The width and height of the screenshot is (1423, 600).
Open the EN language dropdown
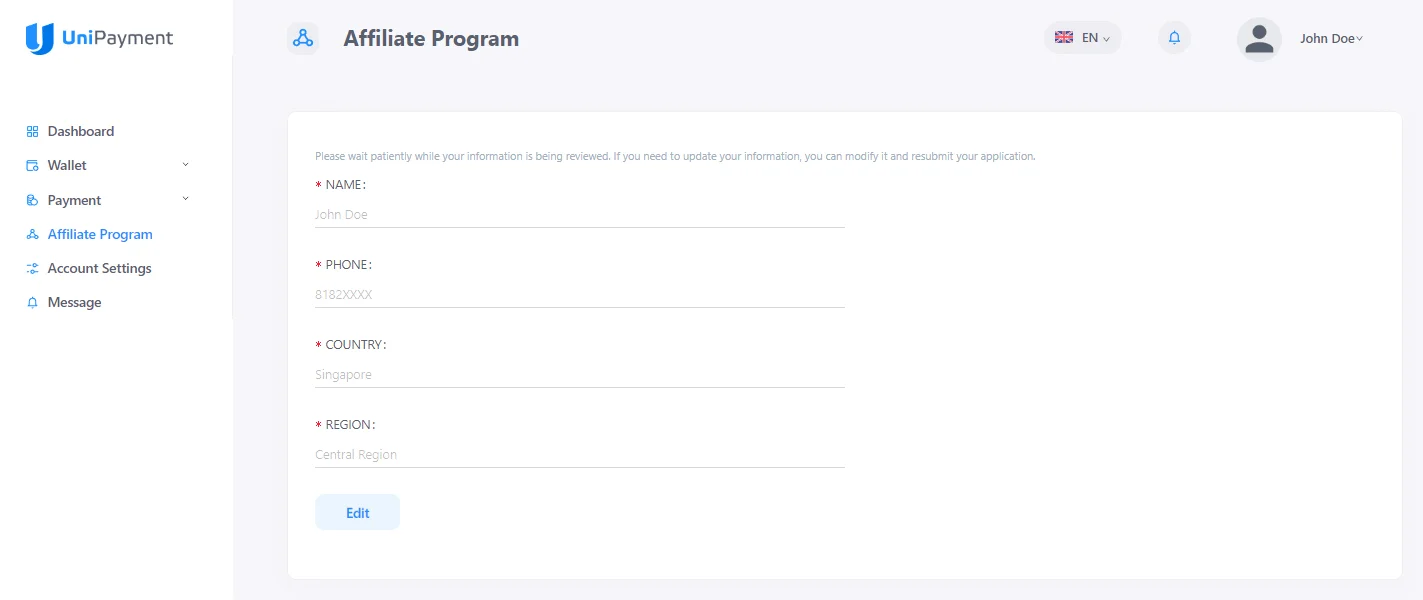pos(1083,37)
